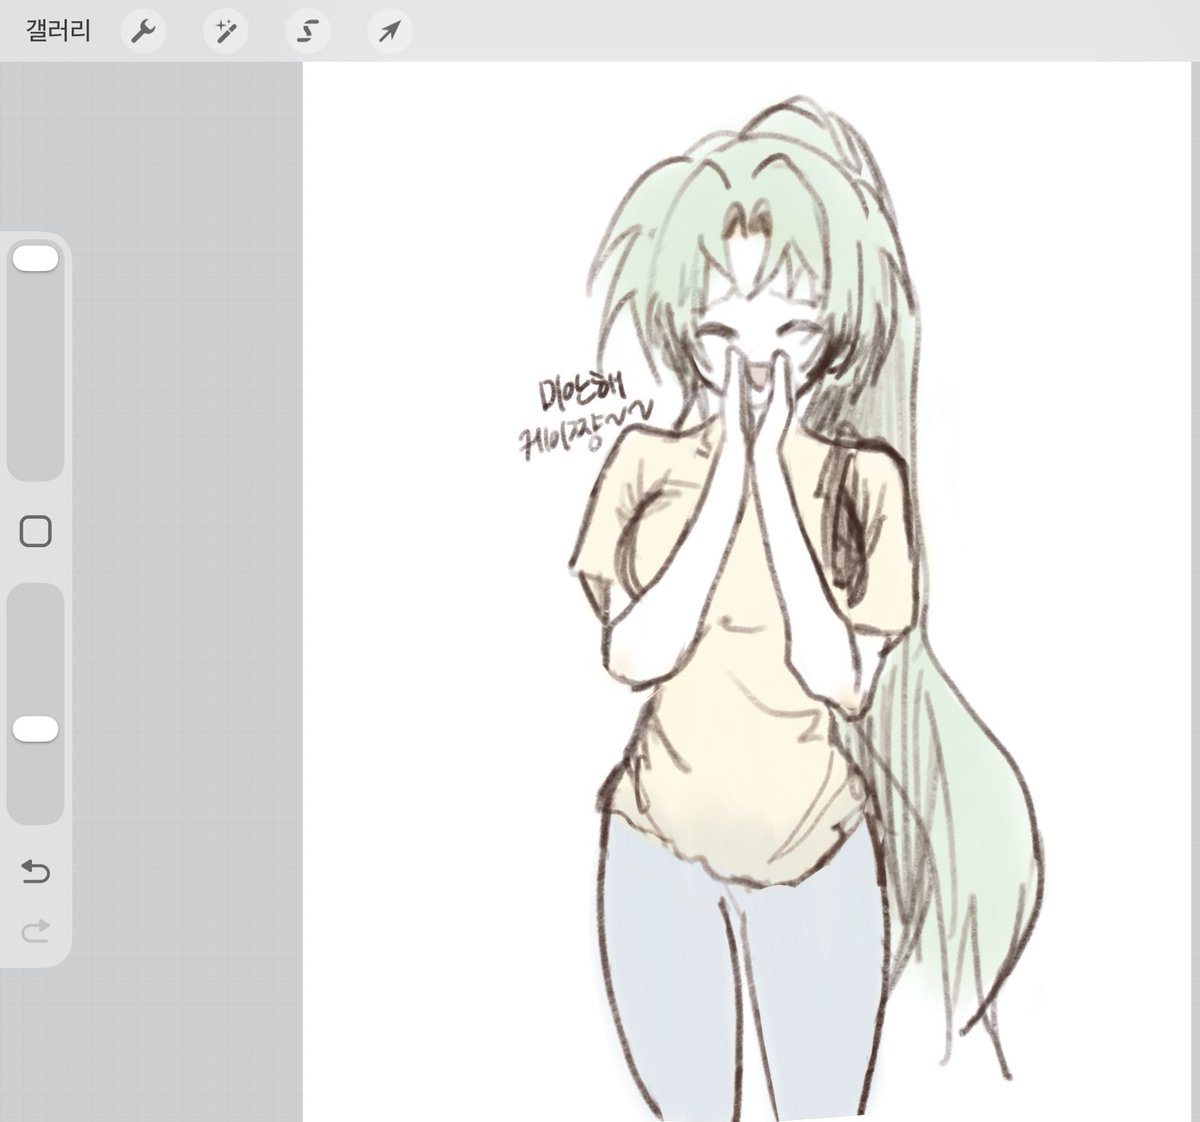Image resolution: width=1200 pixels, height=1122 pixels.
Task: Activate the Selection S-shaped tool
Action: click(x=308, y=32)
